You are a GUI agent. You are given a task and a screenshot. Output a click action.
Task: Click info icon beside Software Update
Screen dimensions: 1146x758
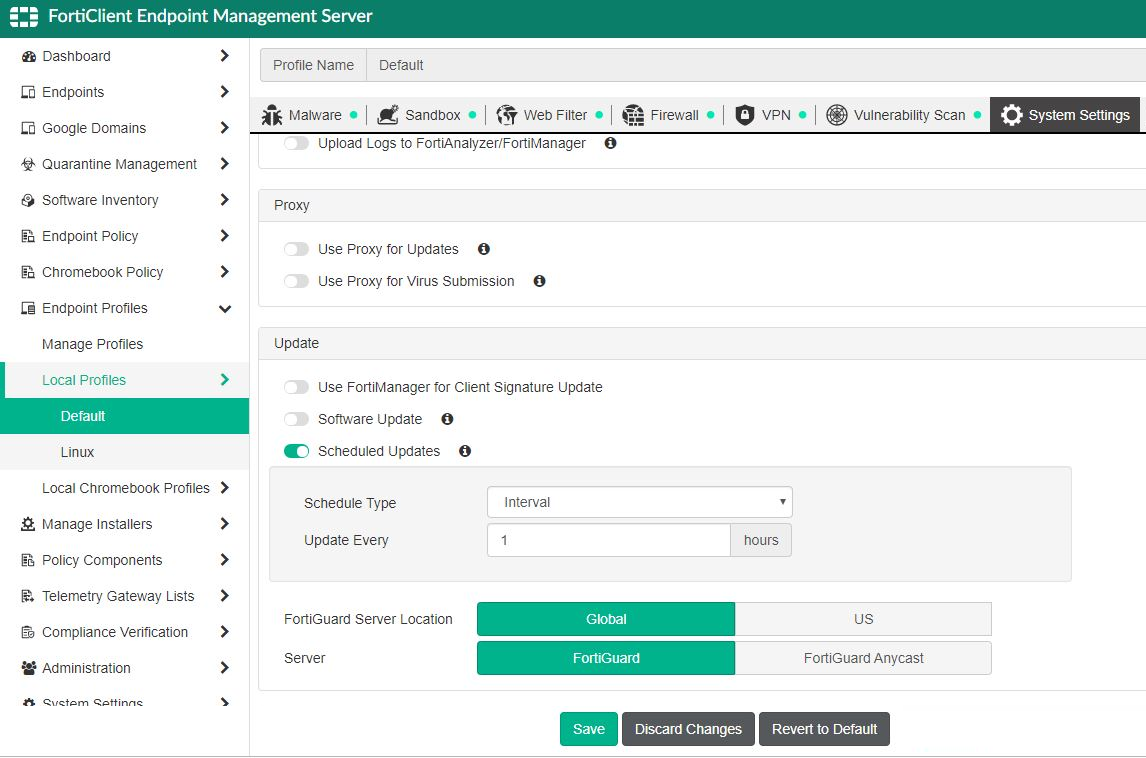click(447, 419)
